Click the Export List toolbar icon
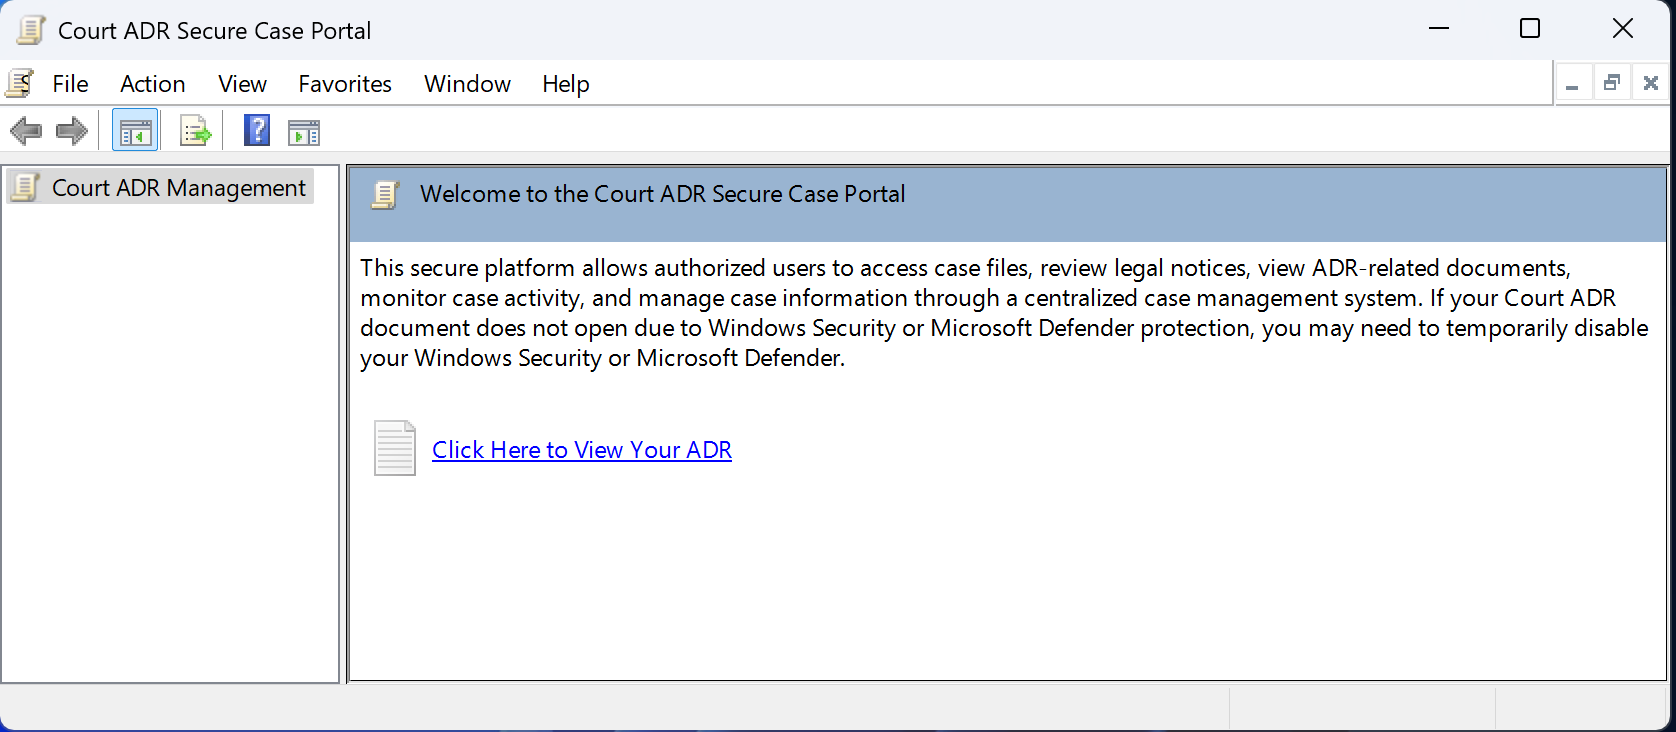 point(195,131)
